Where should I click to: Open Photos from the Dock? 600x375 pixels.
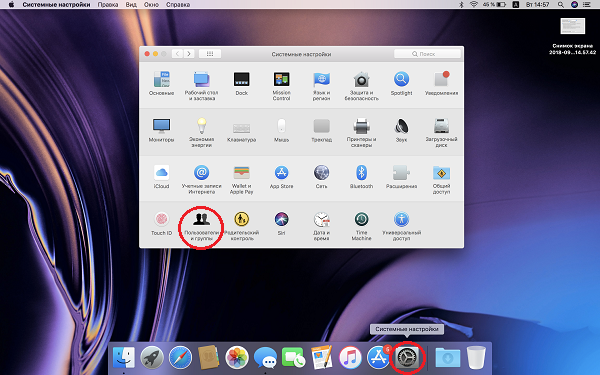pyautogui.click(x=237, y=358)
